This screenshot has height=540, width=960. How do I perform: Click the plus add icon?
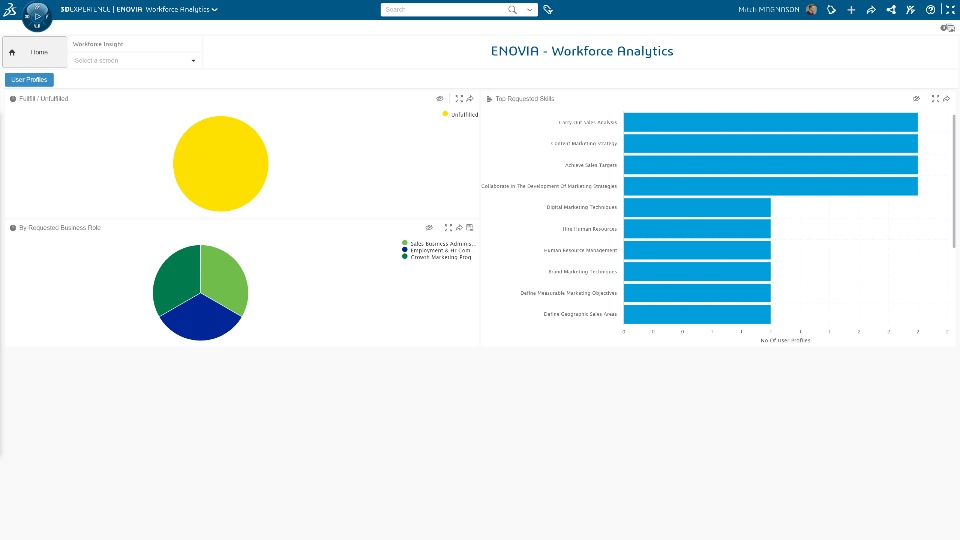tap(851, 10)
